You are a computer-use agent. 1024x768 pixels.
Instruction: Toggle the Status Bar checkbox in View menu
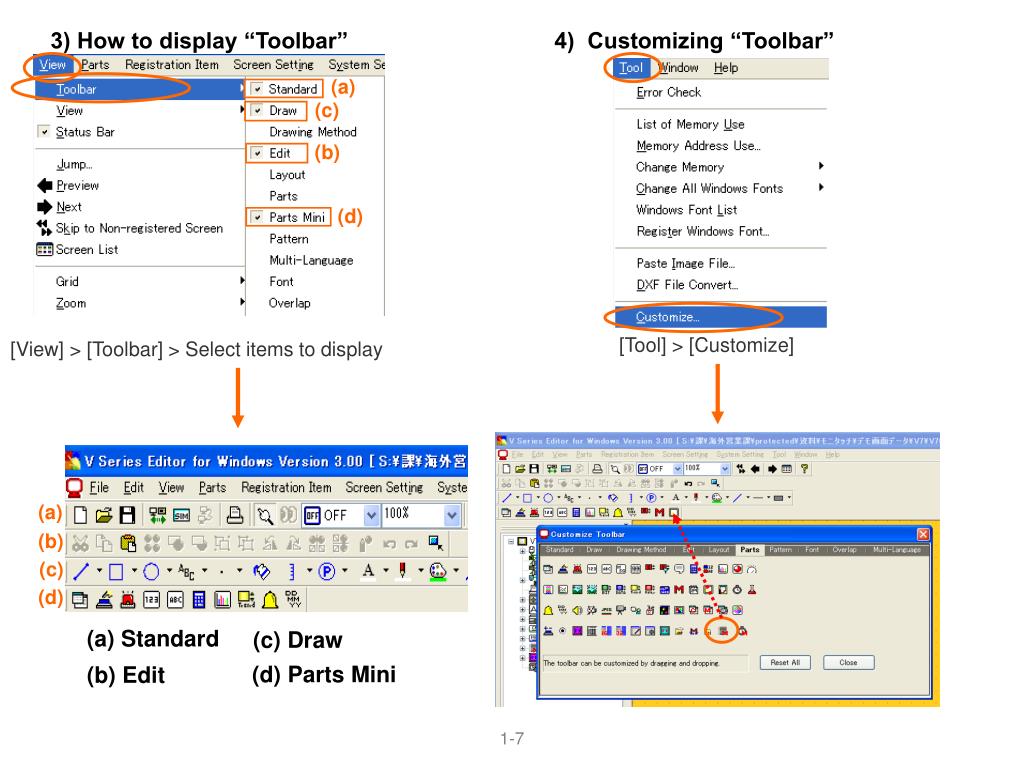pyautogui.click(x=43, y=132)
